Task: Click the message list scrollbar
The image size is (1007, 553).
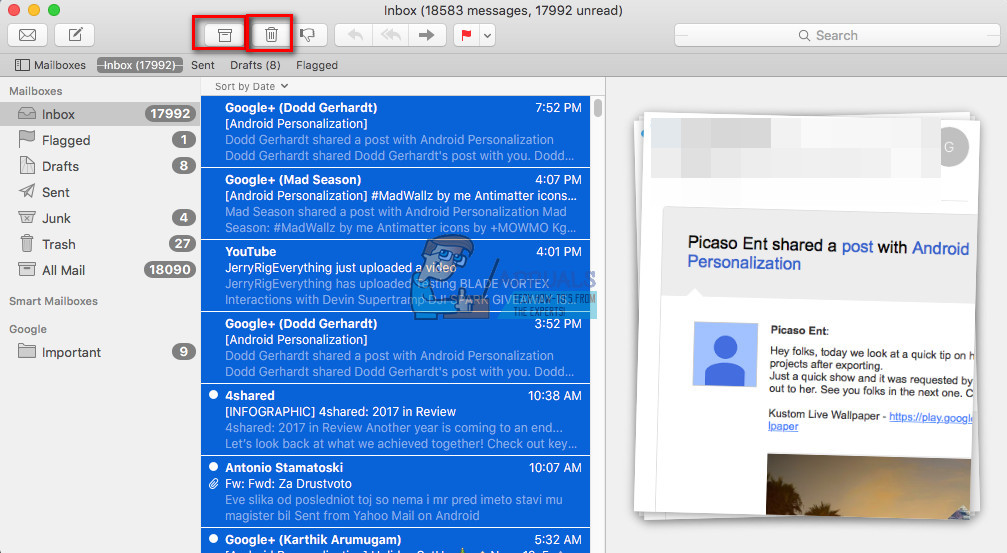Action: (598, 107)
